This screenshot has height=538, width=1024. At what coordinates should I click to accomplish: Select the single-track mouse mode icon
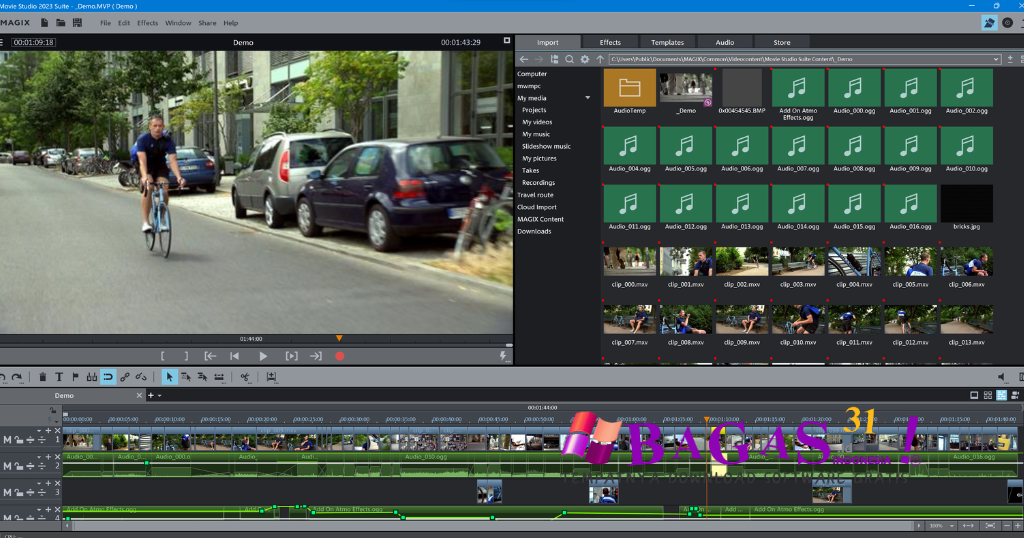[x=185, y=377]
